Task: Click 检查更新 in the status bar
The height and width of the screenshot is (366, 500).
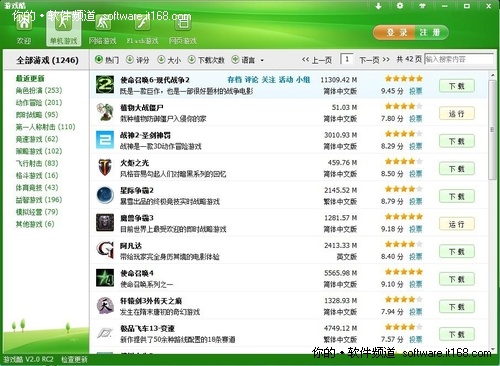Action: [x=74, y=360]
